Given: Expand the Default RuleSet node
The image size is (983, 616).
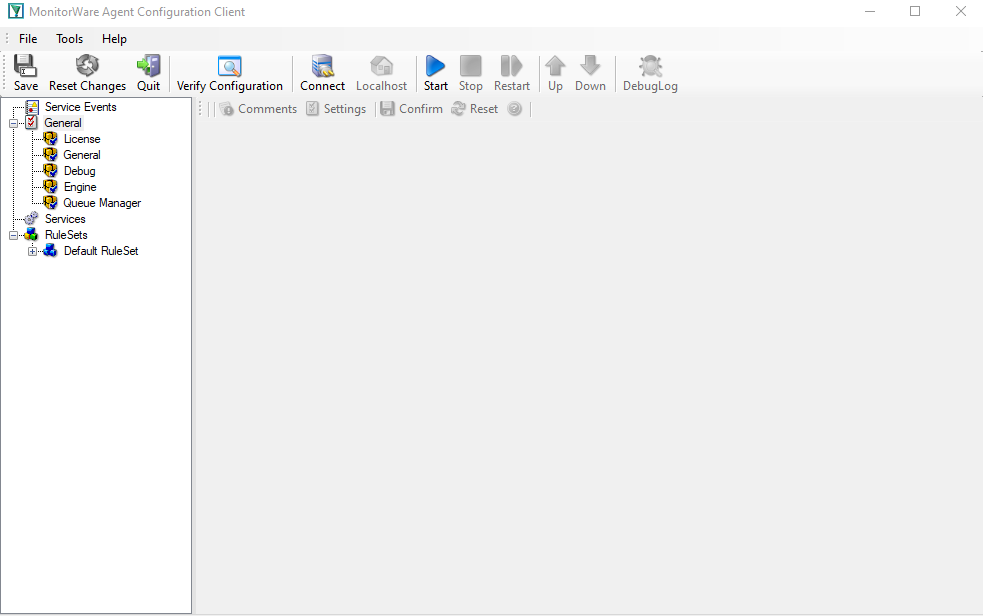Looking at the screenshot, I should click(x=32, y=252).
